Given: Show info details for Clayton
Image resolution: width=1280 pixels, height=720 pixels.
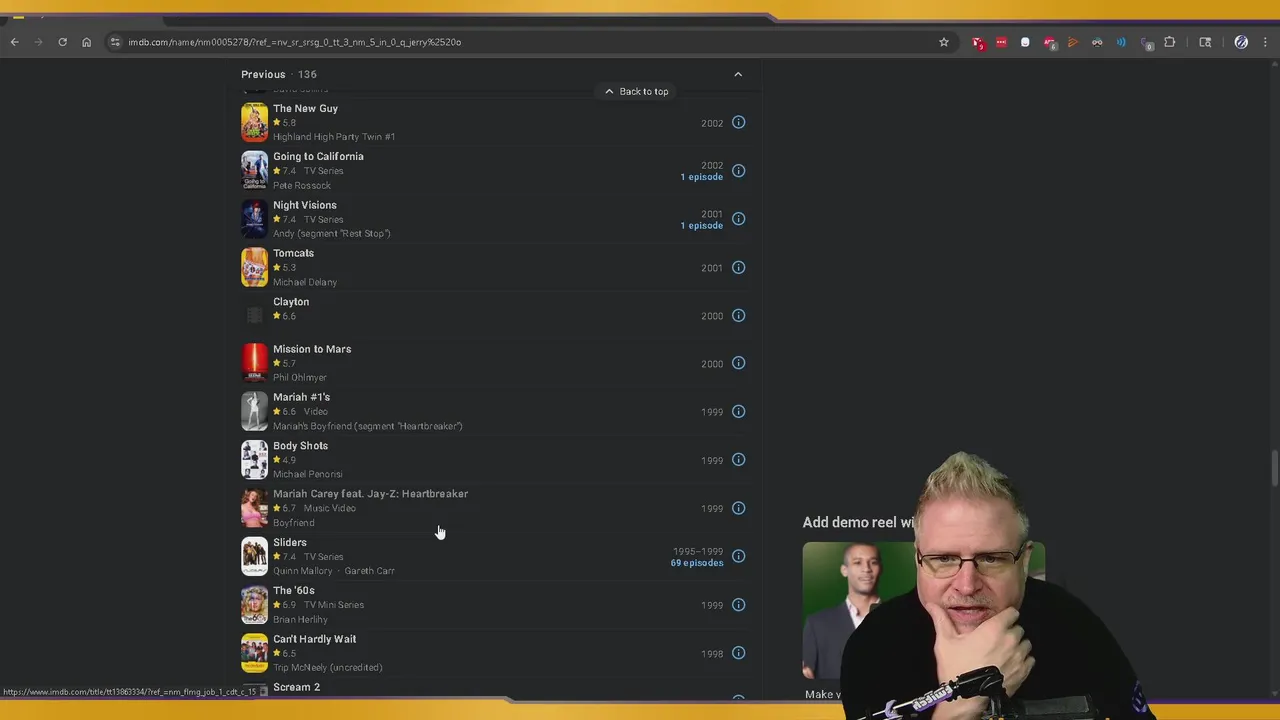Looking at the screenshot, I should click(738, 316).
